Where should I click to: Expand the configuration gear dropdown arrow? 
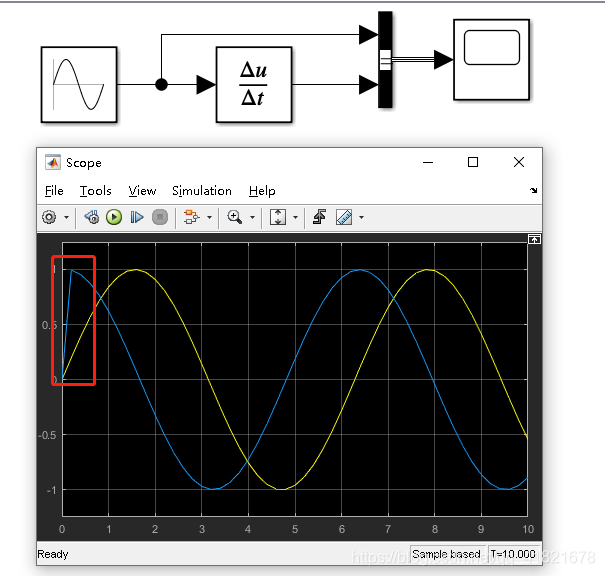66,218
